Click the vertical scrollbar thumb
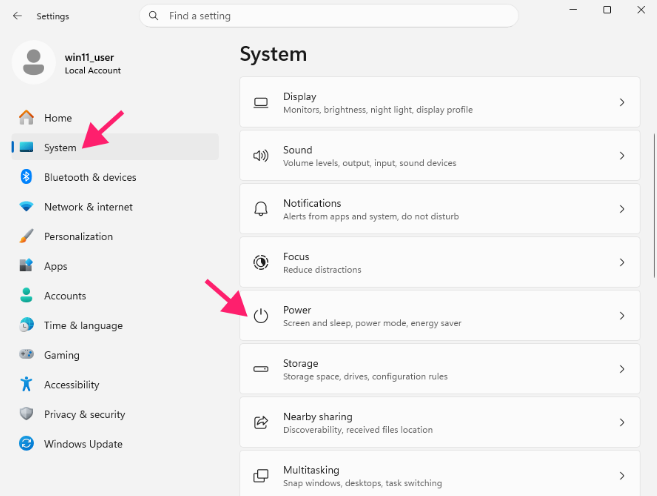This screenshot has width=657, height=496. (x=654, y=205)
